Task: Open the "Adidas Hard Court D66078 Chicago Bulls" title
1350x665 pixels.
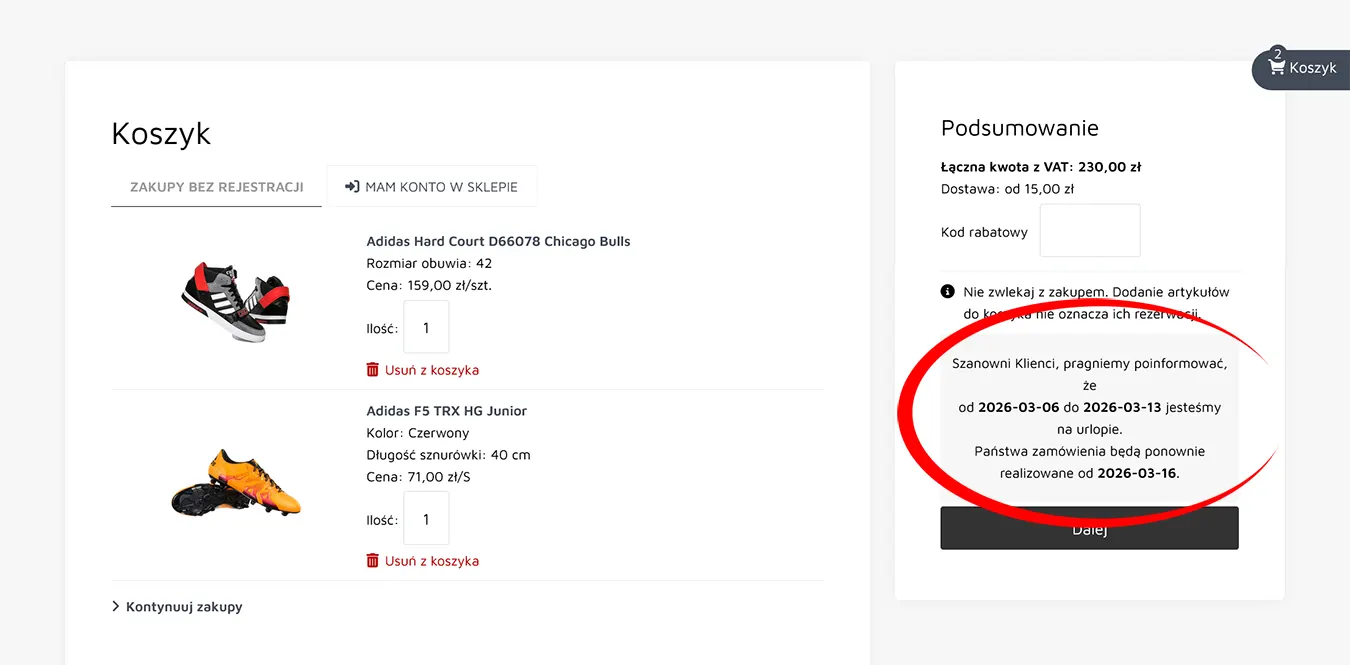Action: point(498,241)
